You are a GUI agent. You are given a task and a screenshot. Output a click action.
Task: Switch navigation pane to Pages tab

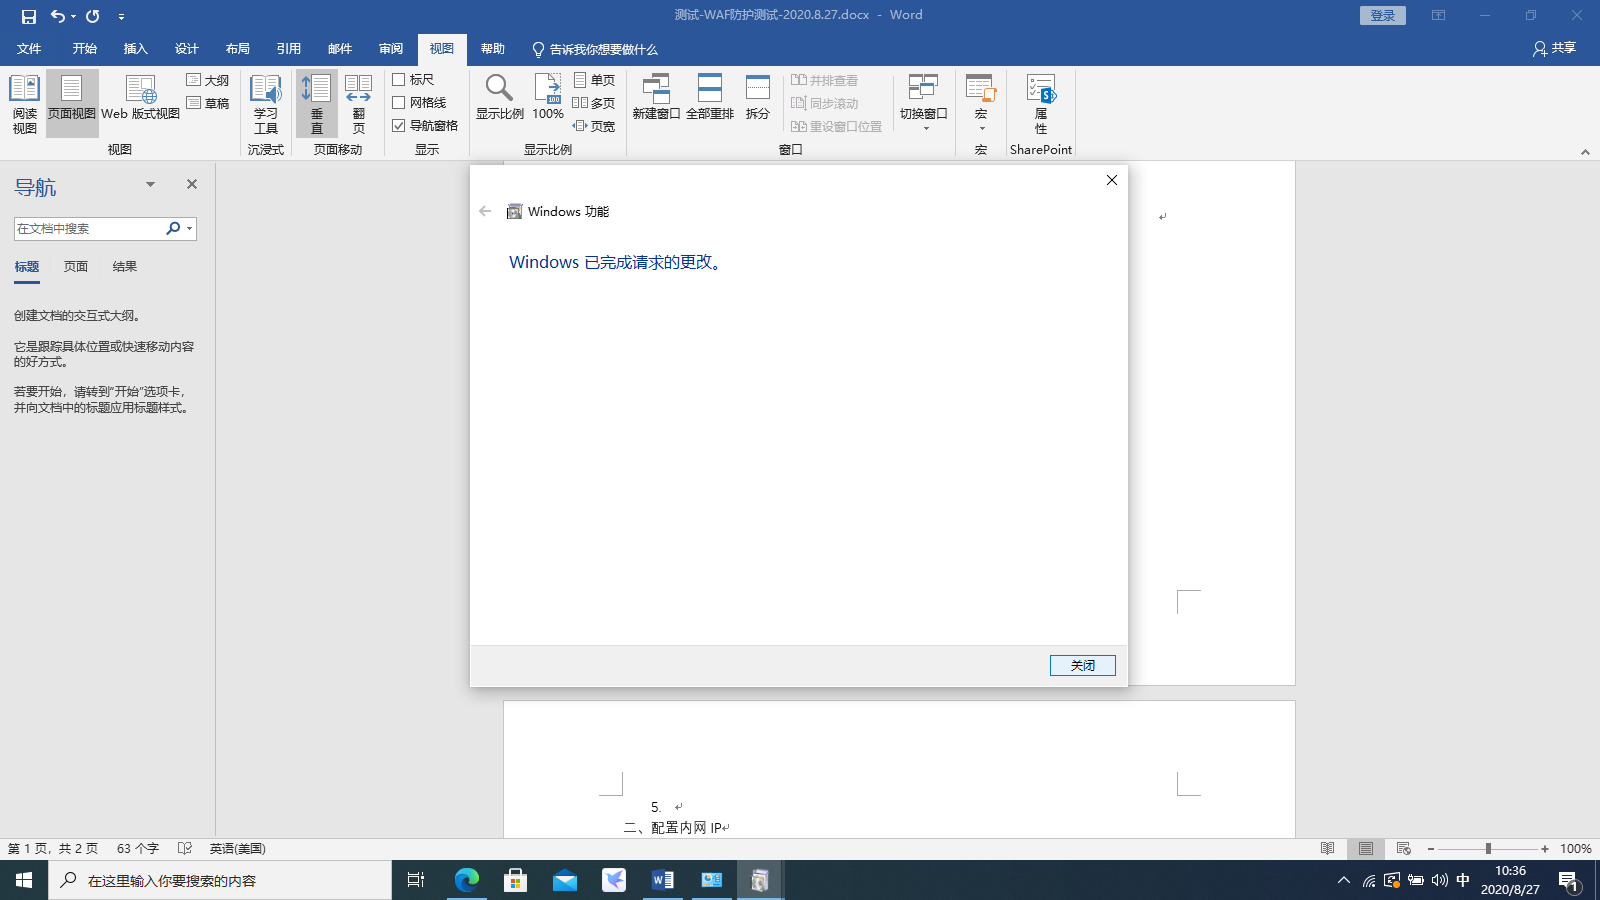tap(76, 267)
